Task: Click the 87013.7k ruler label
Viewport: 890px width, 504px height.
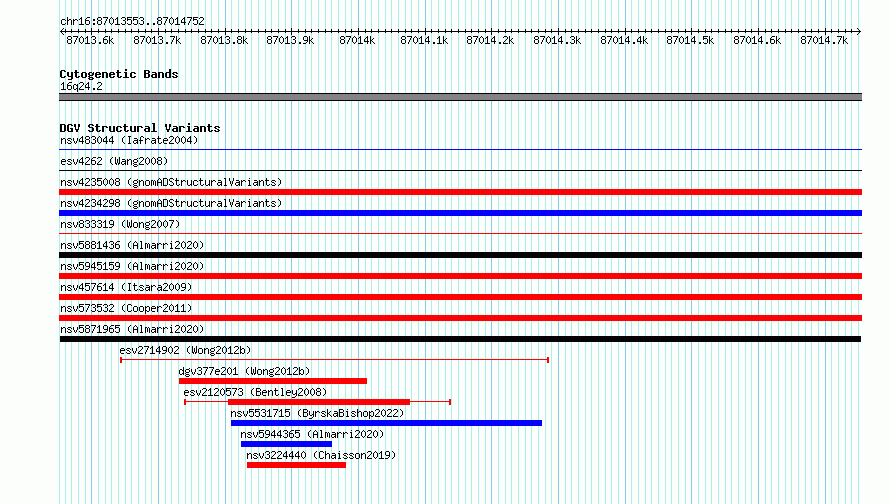Action: pyautogui.click(x=157, y=40)
